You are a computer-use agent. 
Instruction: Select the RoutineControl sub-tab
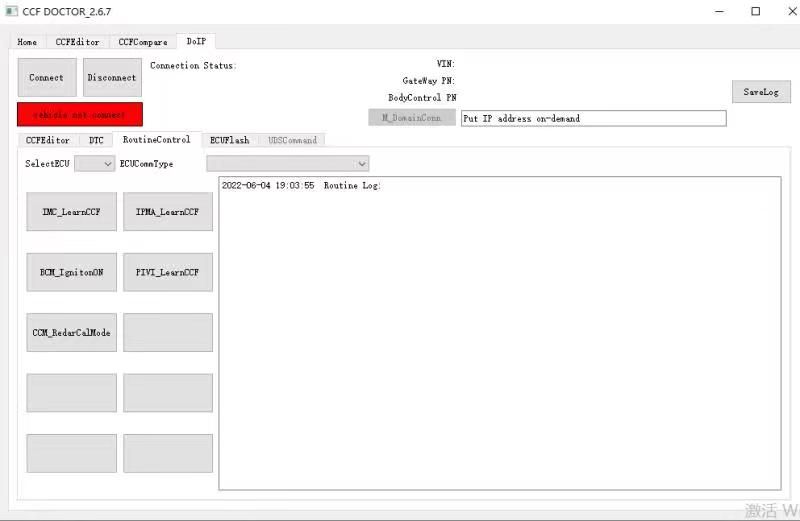pos(157,139)
